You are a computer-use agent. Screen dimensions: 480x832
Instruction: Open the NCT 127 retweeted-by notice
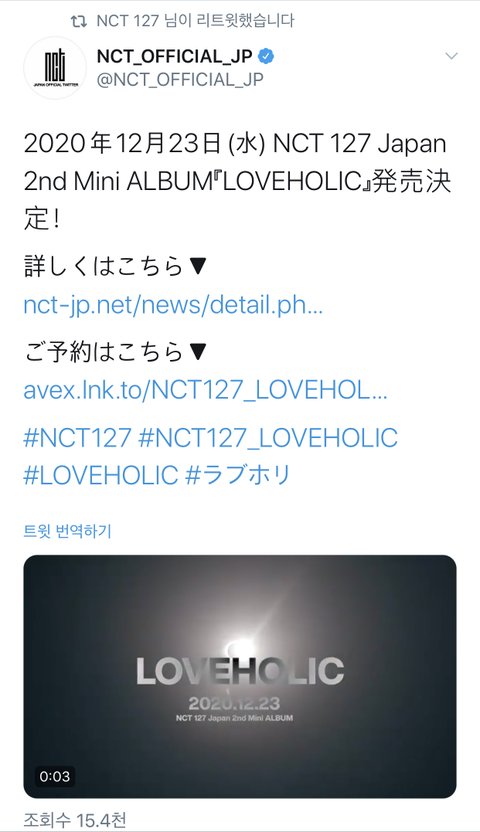195,21
